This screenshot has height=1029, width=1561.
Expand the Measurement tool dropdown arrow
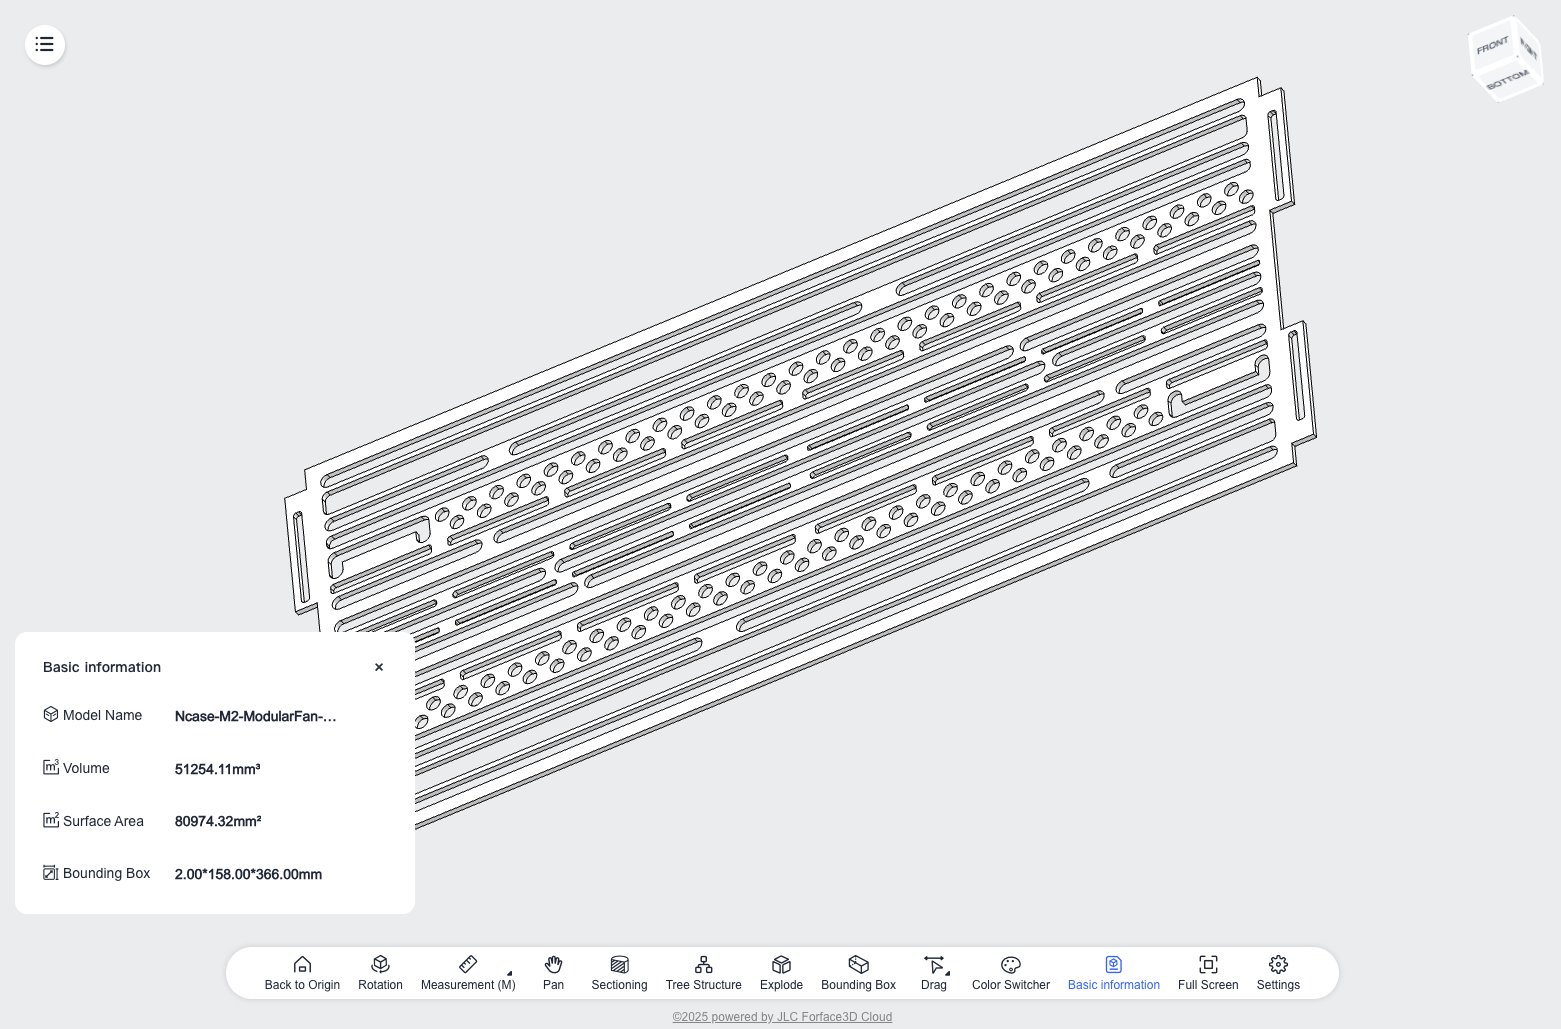click(510, 973)
